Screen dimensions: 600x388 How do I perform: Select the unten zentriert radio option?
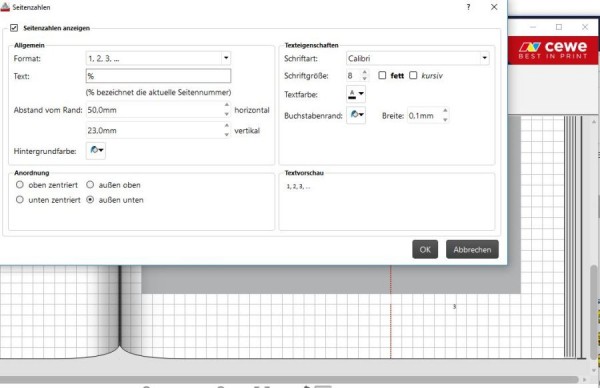(x=20, y=199)
